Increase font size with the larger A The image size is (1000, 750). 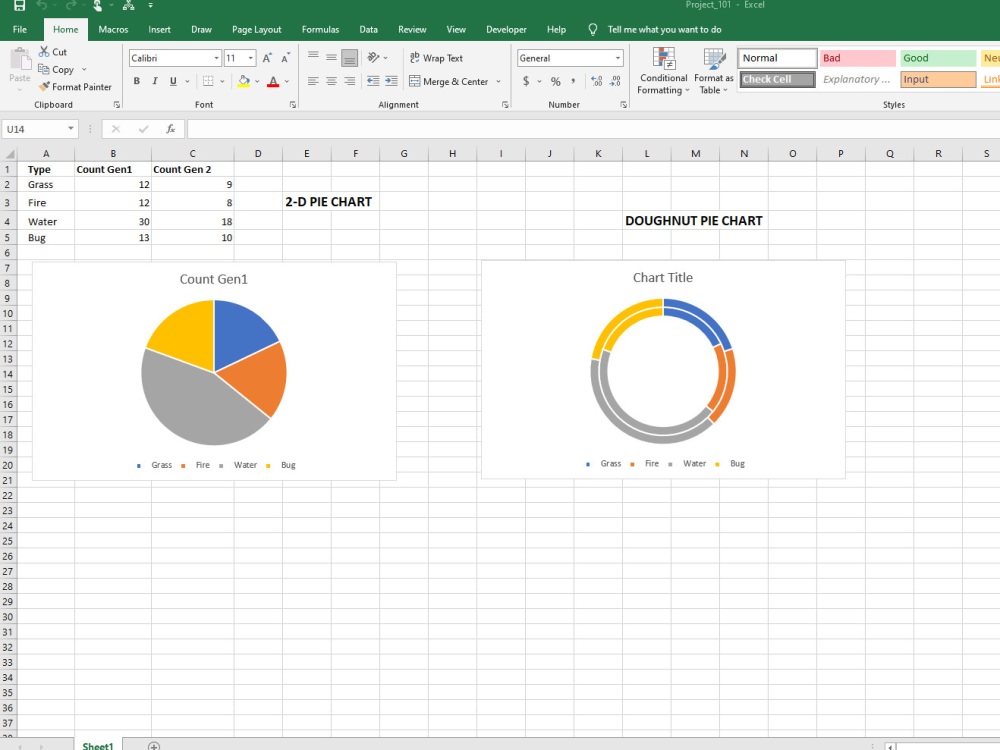267,58
